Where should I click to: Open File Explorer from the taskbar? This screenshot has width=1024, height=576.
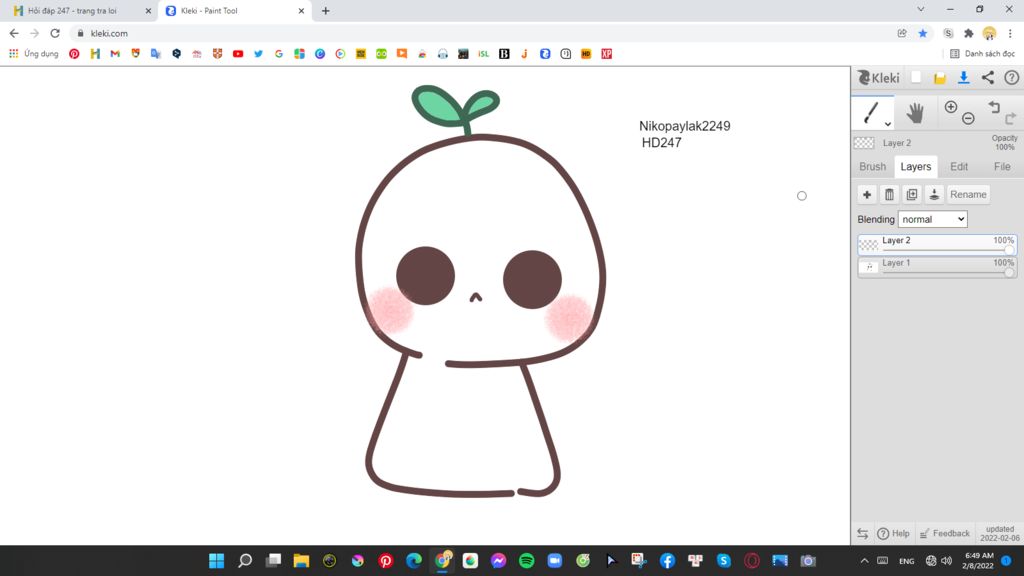(x=301, y=561)
